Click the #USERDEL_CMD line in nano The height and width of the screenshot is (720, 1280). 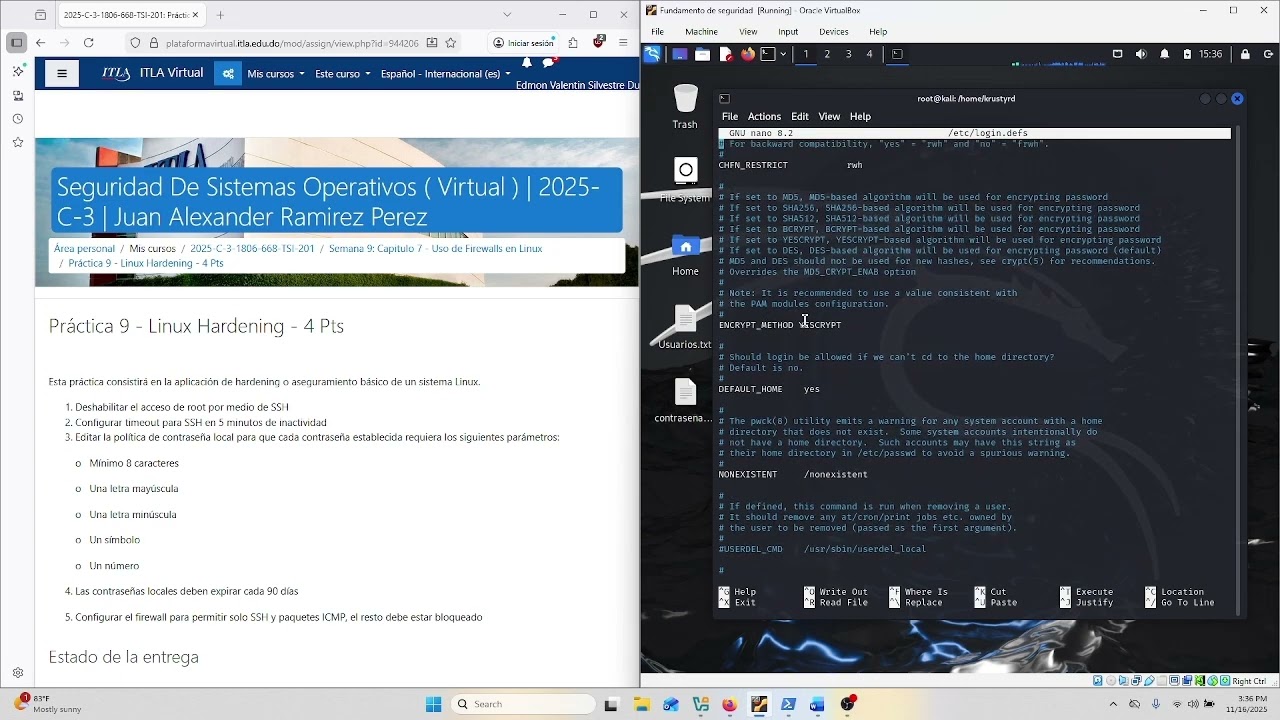(x=822, y=549)
